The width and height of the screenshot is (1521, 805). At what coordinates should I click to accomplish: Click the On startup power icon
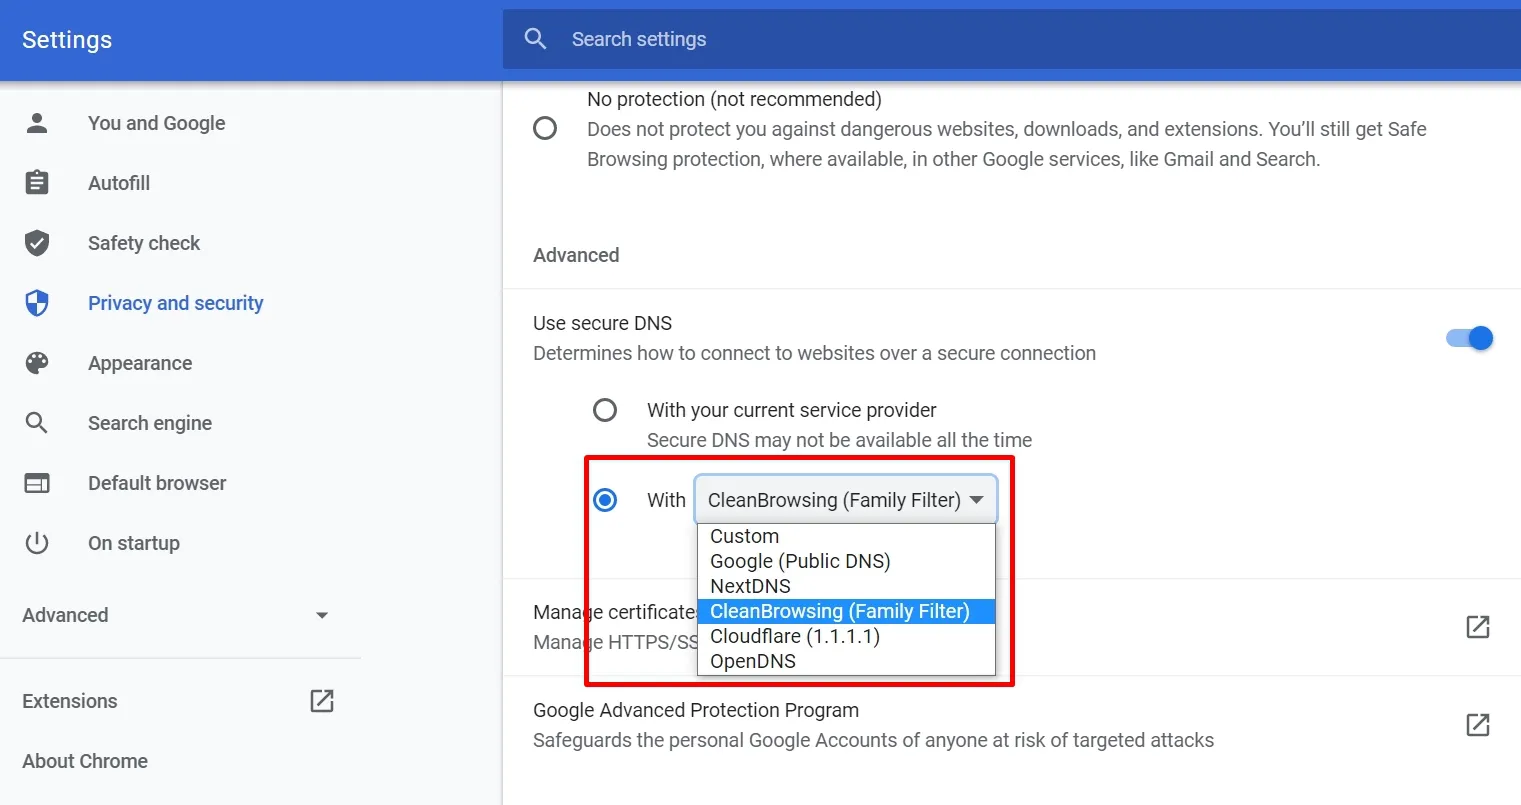pyautogui.click(x=37, y=543)
